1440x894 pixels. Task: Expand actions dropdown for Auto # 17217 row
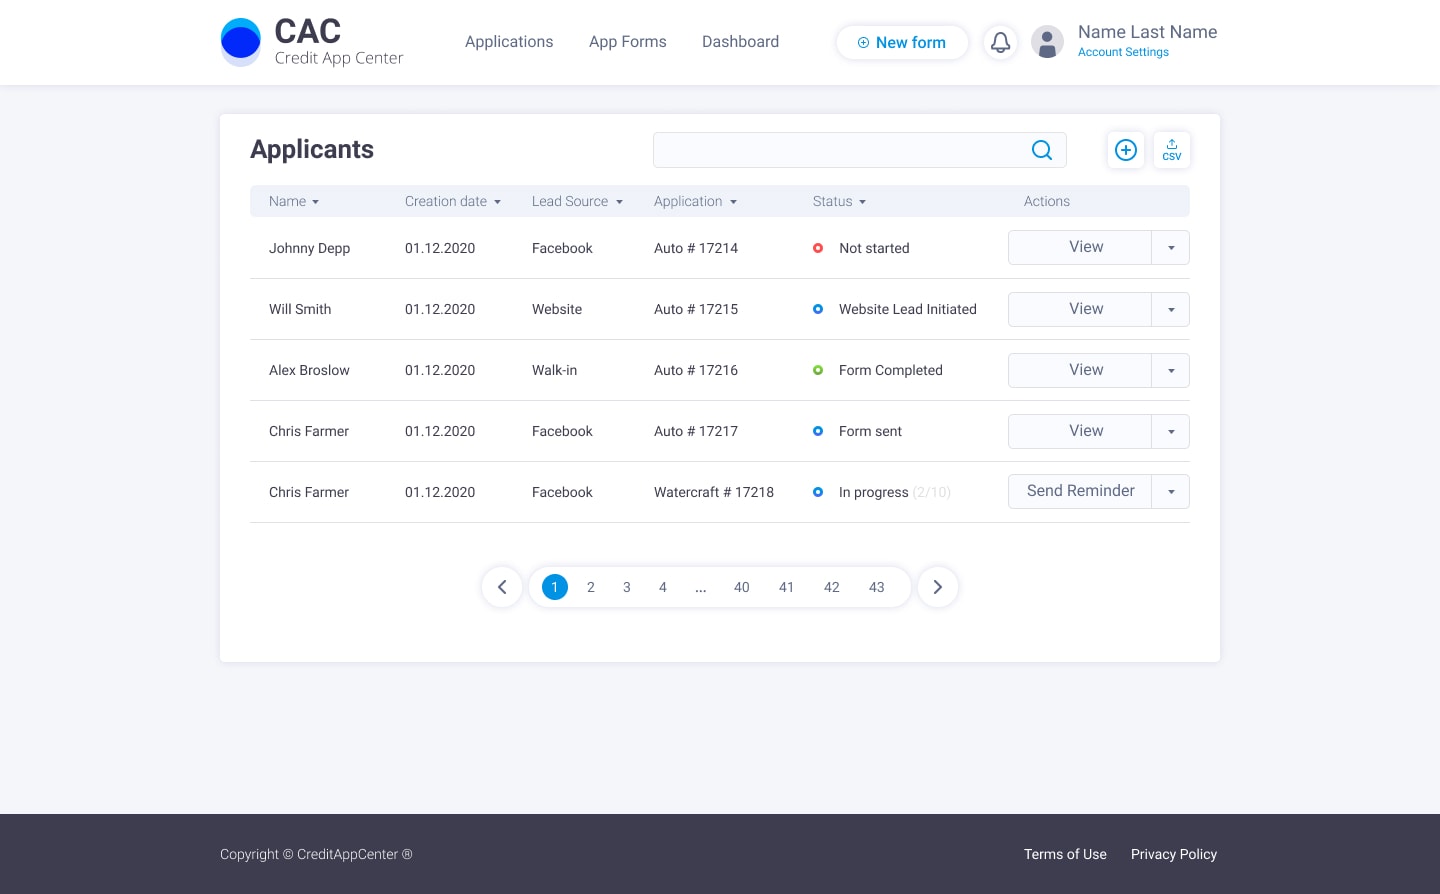(1171, 431)
